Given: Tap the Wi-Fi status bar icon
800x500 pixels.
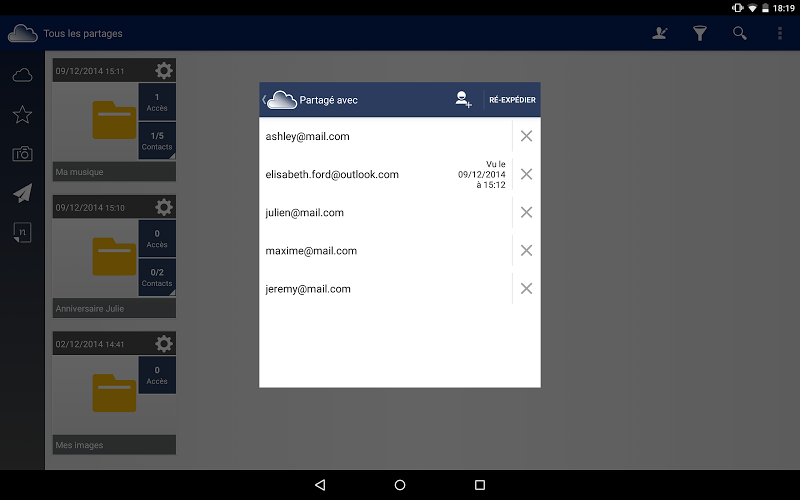Looking at the screenshot, I should click(x=752, y=8).
